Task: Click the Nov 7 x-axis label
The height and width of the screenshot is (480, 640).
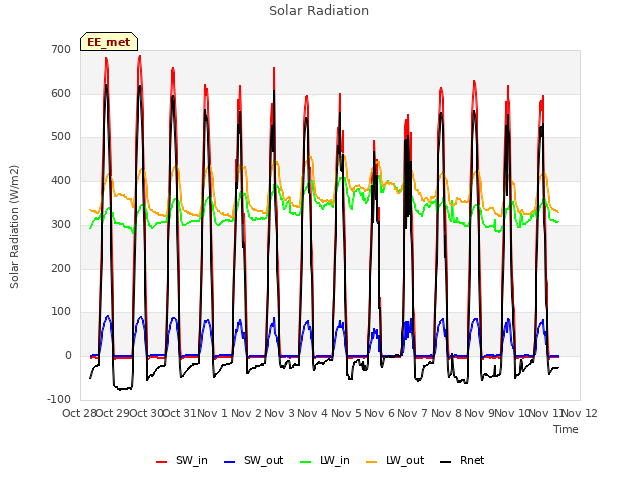Action: coord(413,413)
